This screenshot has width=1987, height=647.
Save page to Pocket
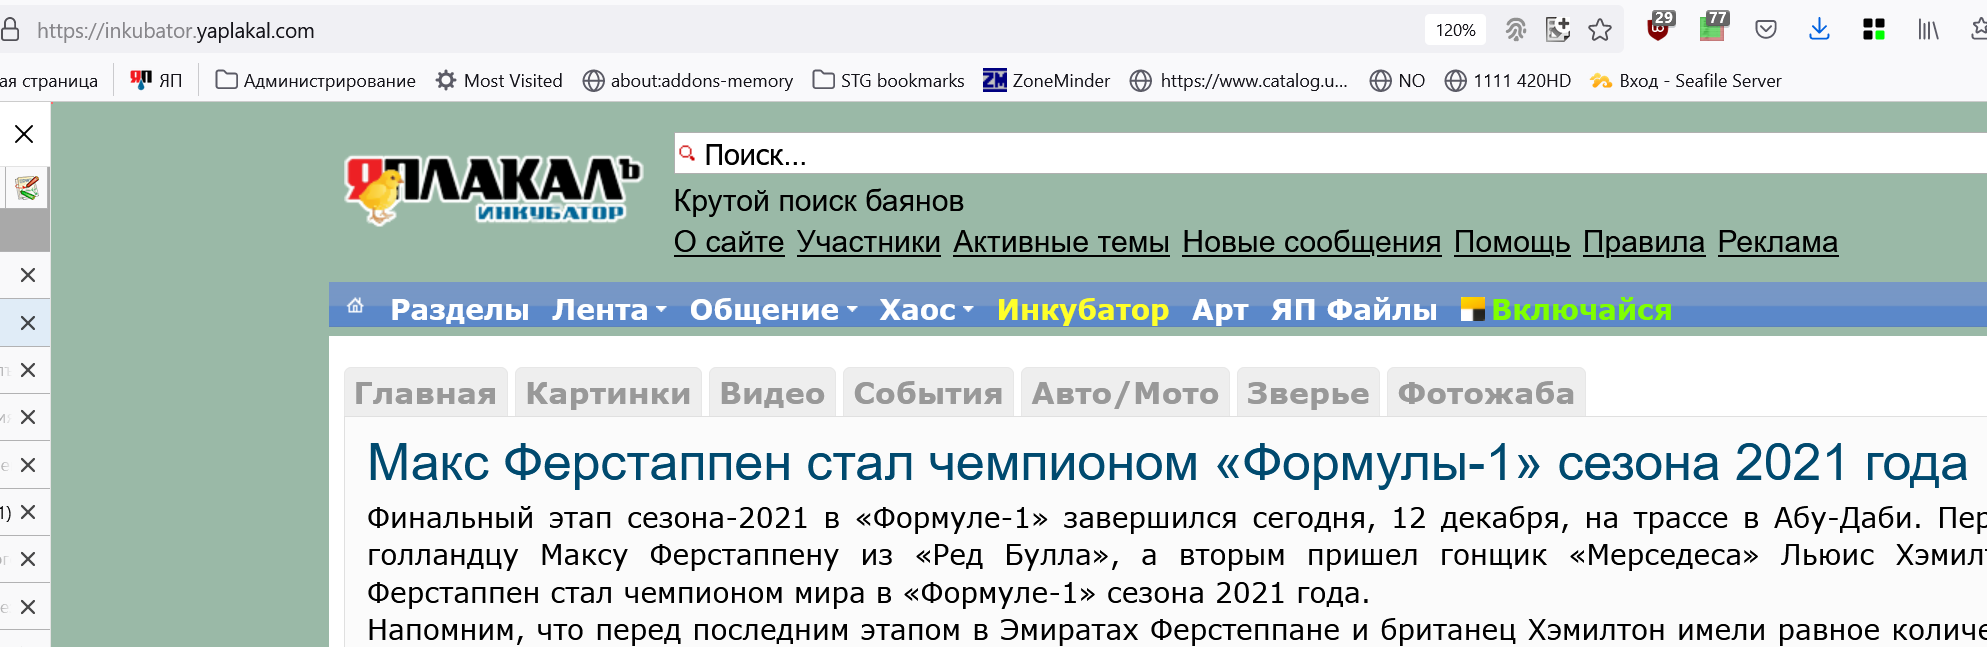click(x=1766, y=30)
